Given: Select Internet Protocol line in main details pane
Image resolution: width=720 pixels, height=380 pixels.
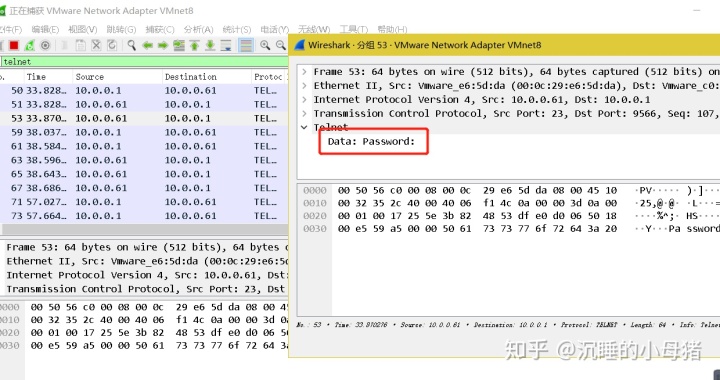Looking at the screenshot, I should pyautogui.click(x=147, y=275).
